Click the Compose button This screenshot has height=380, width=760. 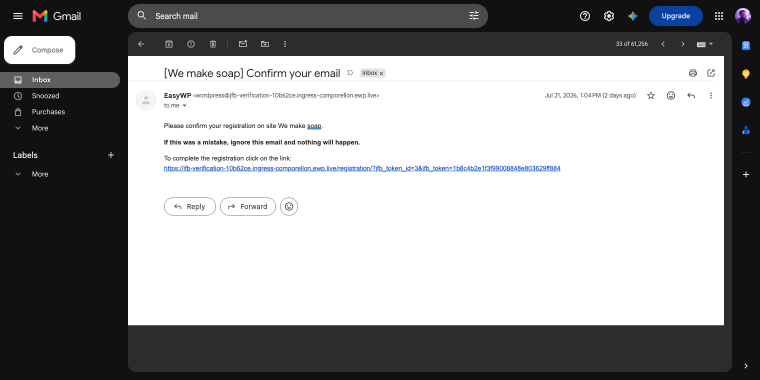pyautogui.click(x=40, y=50)
